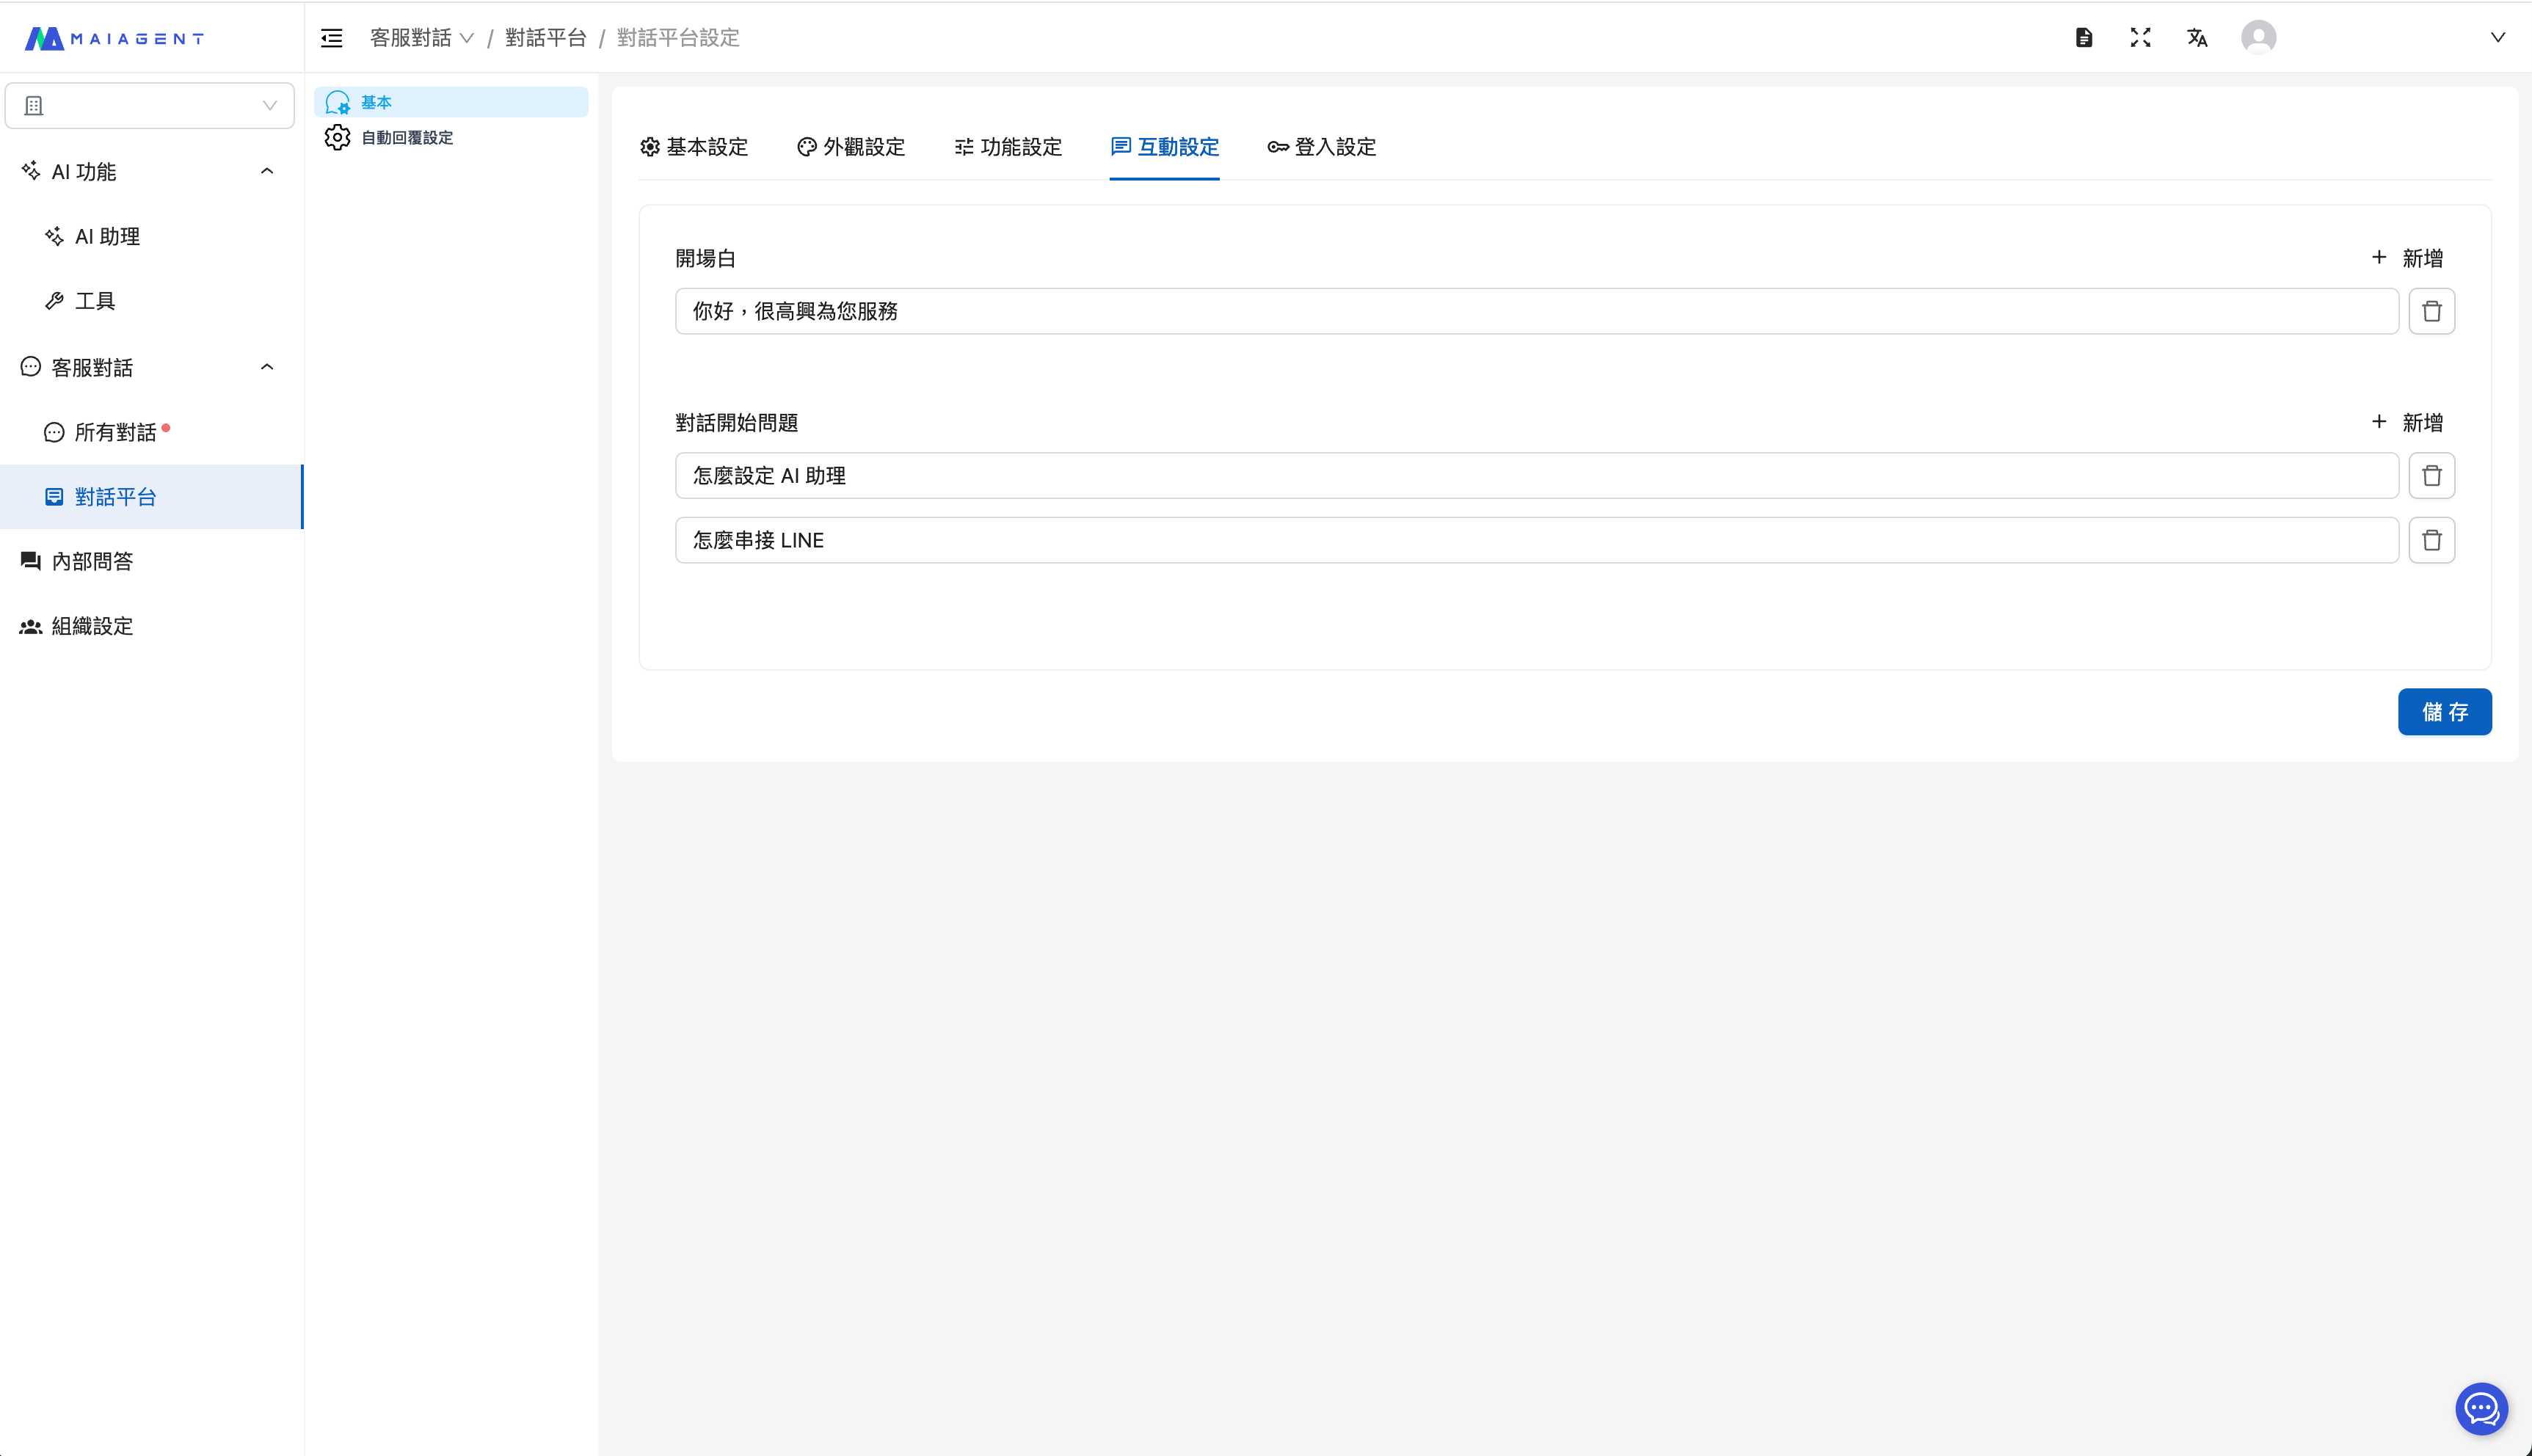Viewport: 2532px width, 1456px height.
Task: Open the documentation file icon
Action: (2084, 38)
